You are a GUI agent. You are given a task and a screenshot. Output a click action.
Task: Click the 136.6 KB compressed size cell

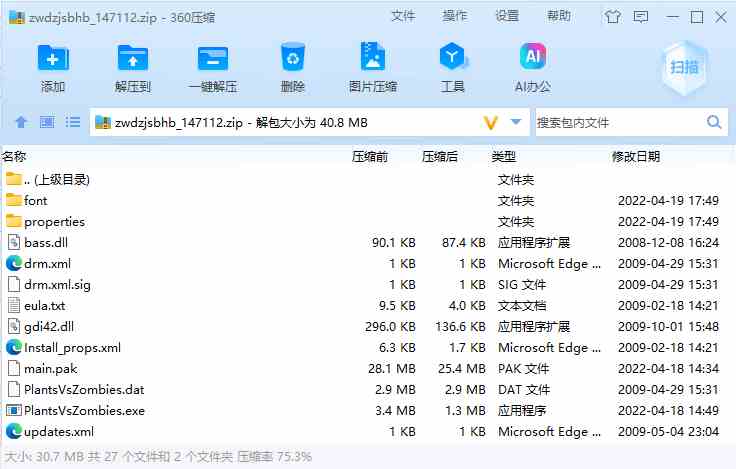(460, 327)
